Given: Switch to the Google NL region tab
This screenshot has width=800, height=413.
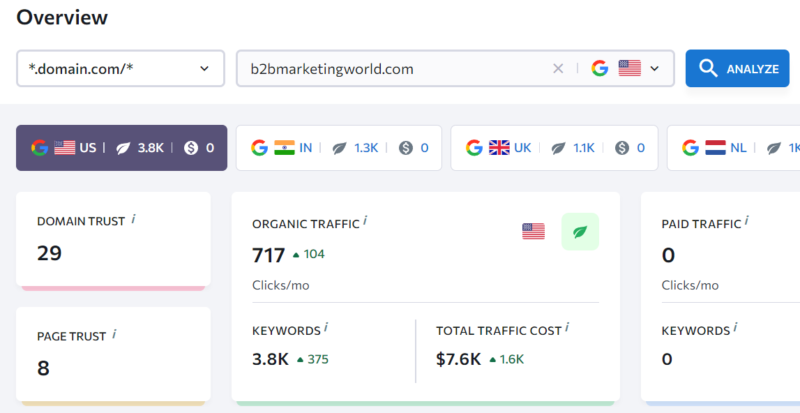Looking at the screenshot, I should click(734, 148).
